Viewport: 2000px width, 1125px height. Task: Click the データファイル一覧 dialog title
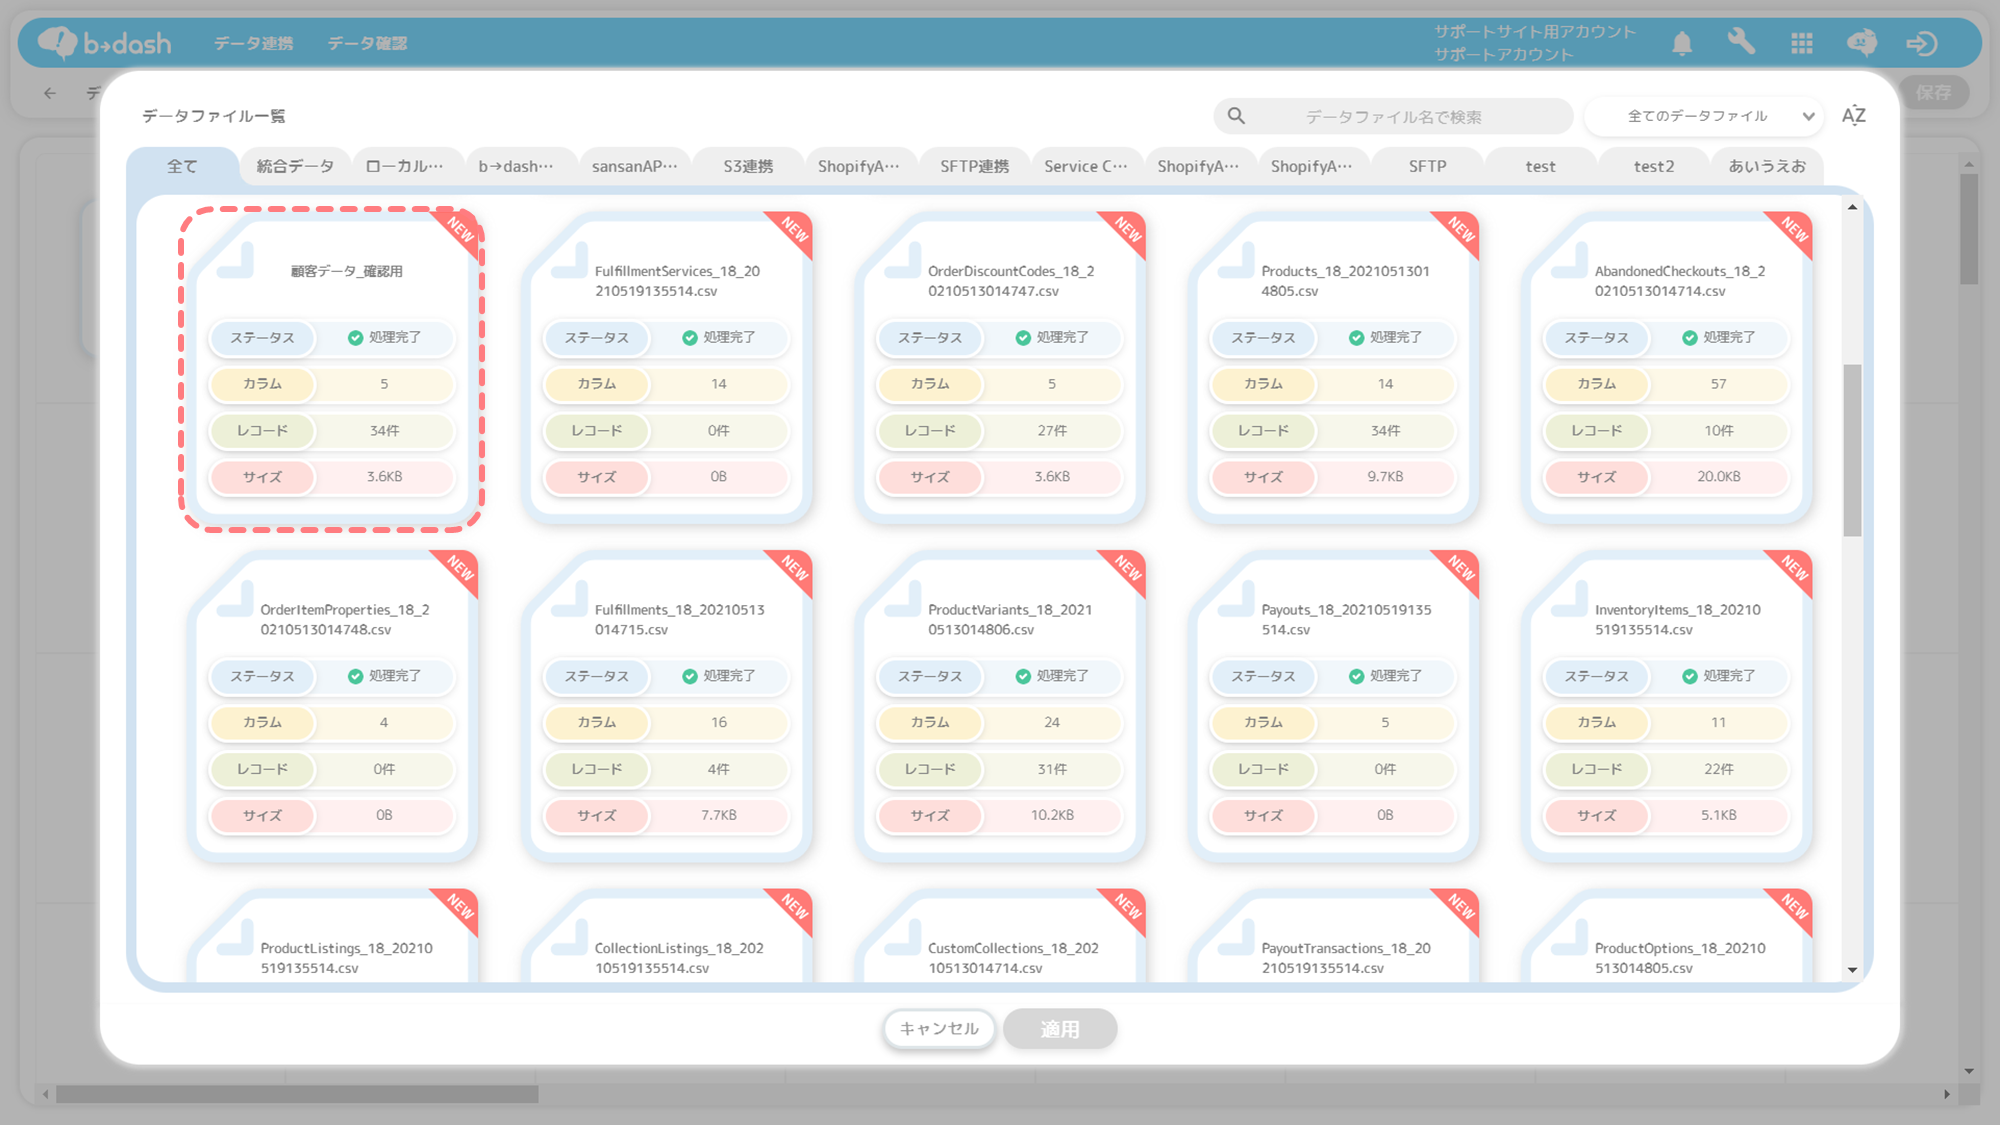click(213, 116)
